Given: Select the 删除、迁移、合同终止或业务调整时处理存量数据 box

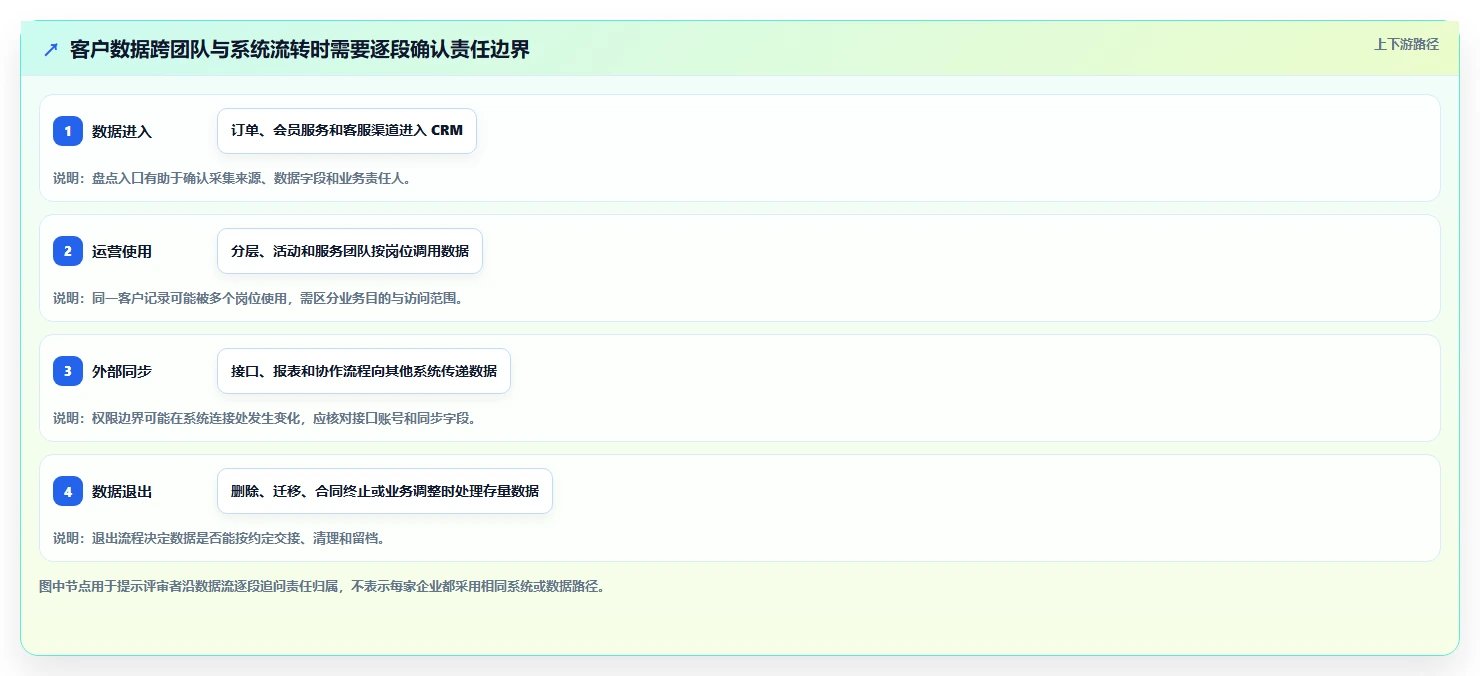Looking at the screenshot, I should [385, 491].
